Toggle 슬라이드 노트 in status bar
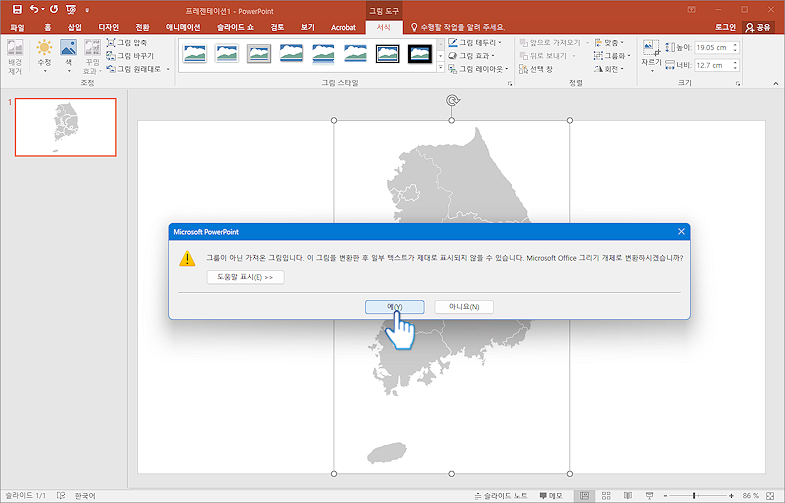Screen dimensions: 785x503 click(x=501, y=495)
